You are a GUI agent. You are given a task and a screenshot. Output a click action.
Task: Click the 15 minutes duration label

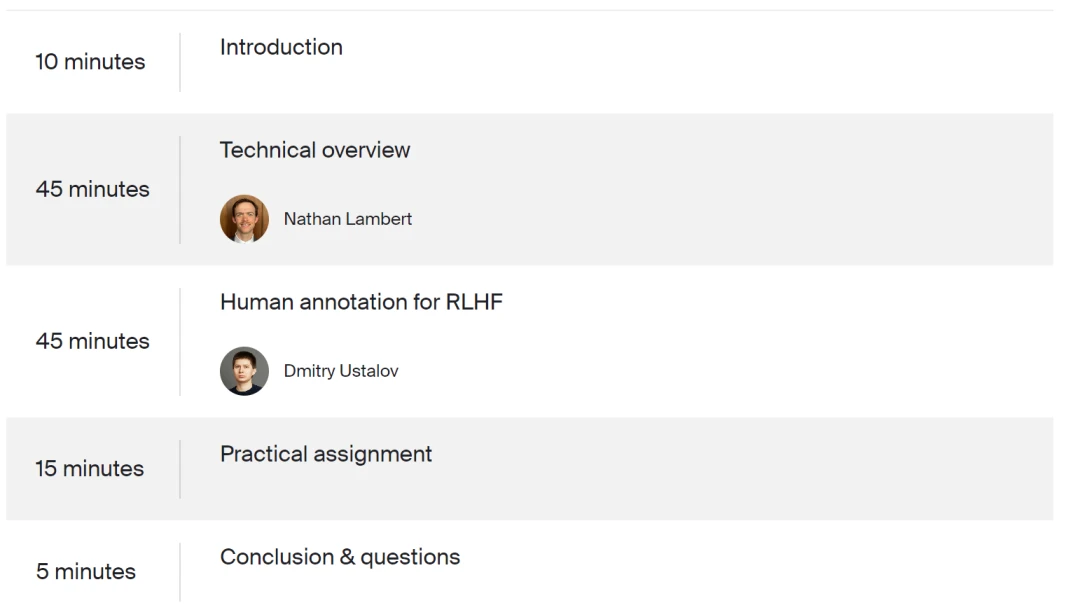[x=90, y=469]
